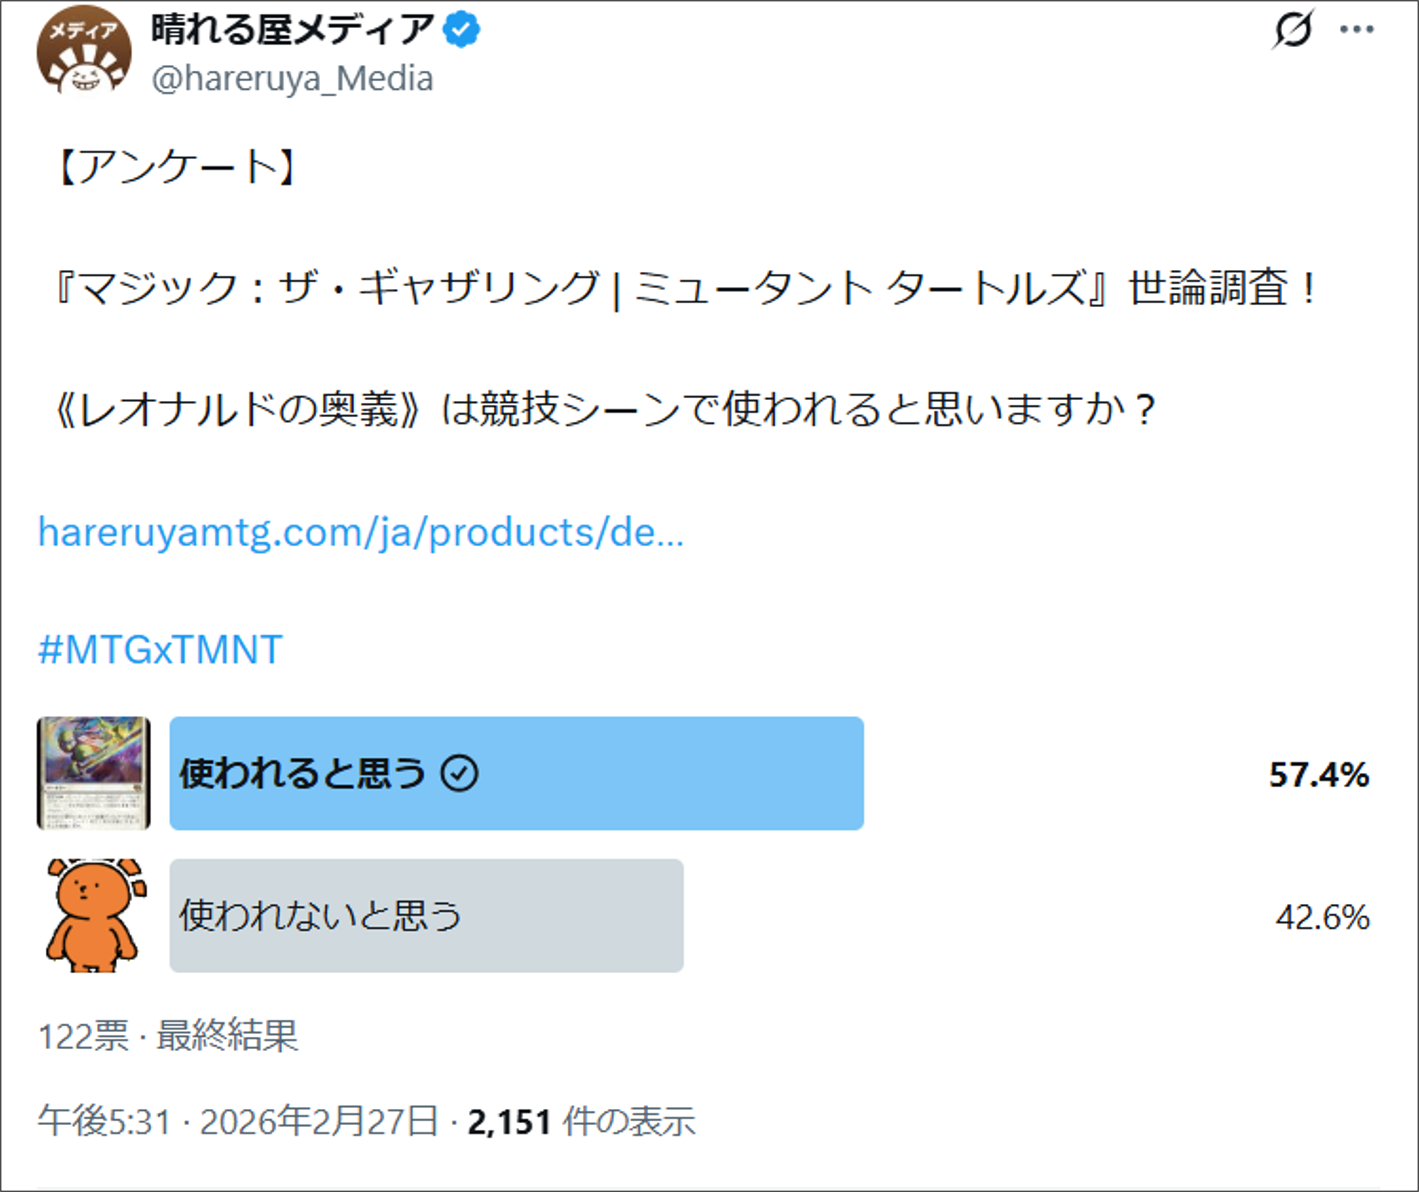This screenshot has height=1192, width=1419.
Task: Click the #MTGxTMNT hashtag
Action: coord(160,650)
